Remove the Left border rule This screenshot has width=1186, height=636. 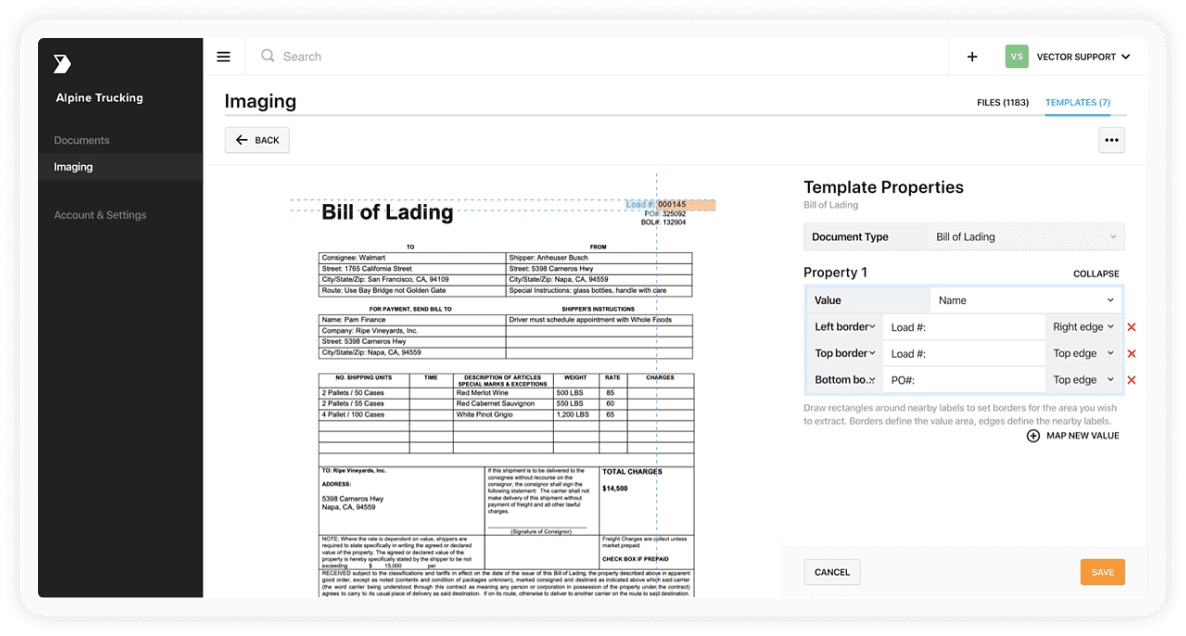[x=1132, y=327]
